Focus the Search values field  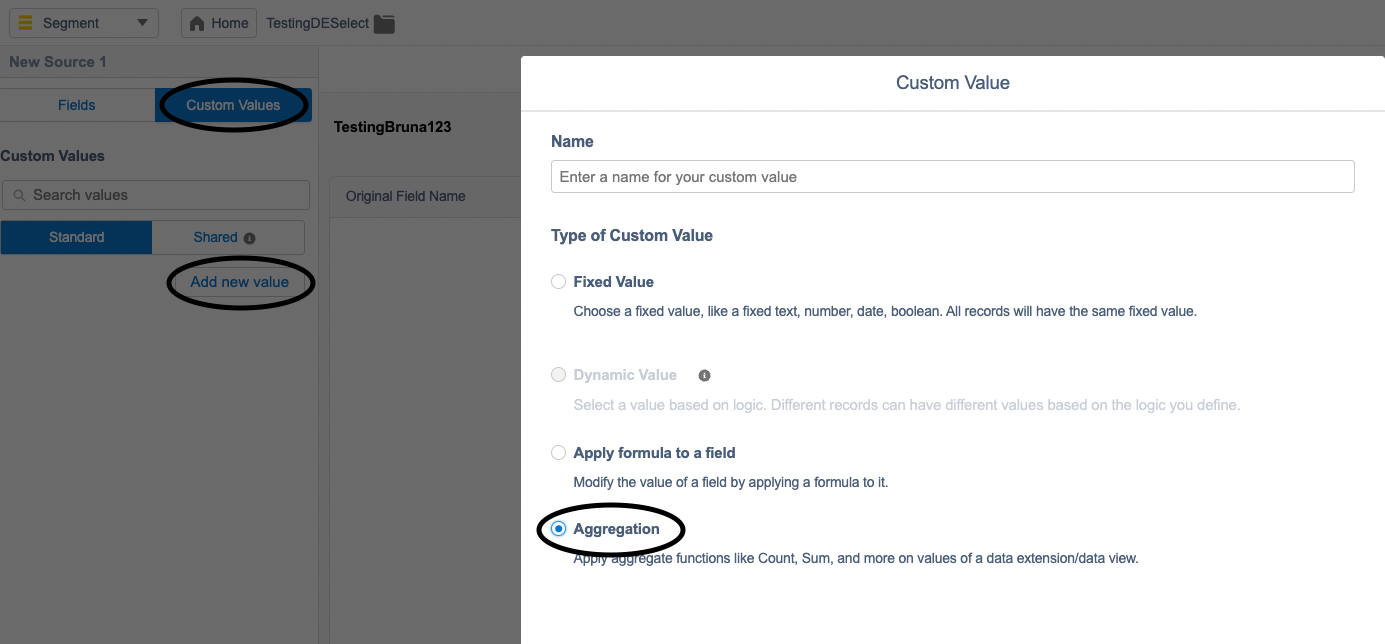pyautogui.click(x=156, y=195)
